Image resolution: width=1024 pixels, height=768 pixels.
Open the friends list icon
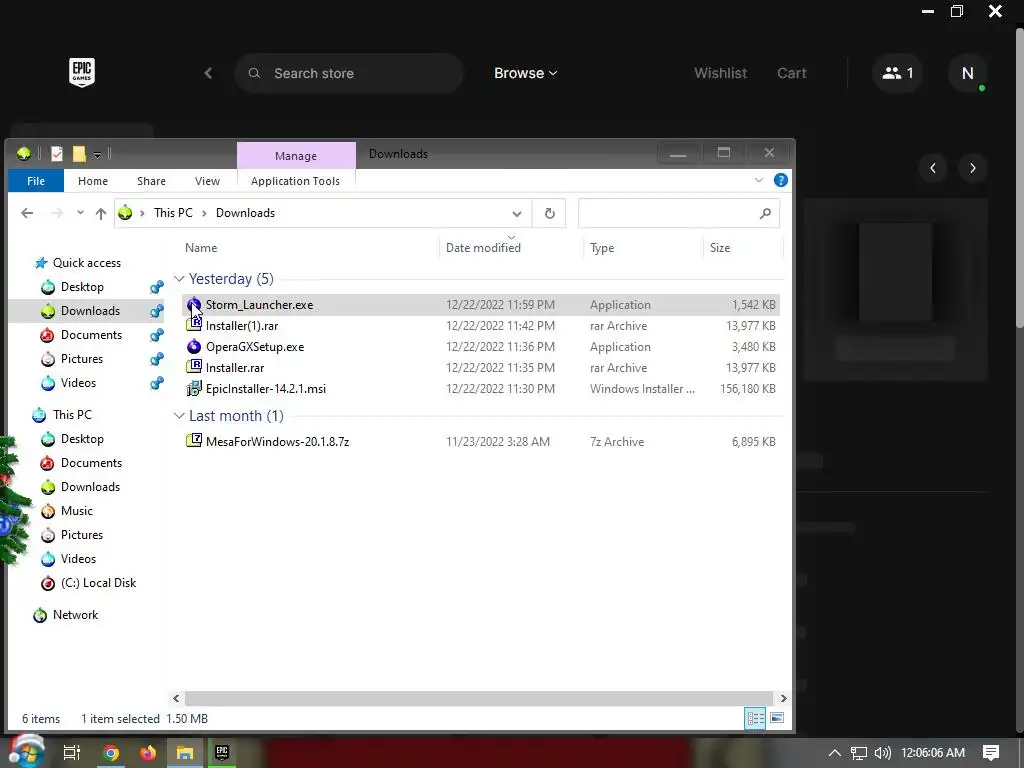click(x=897, y=73)
